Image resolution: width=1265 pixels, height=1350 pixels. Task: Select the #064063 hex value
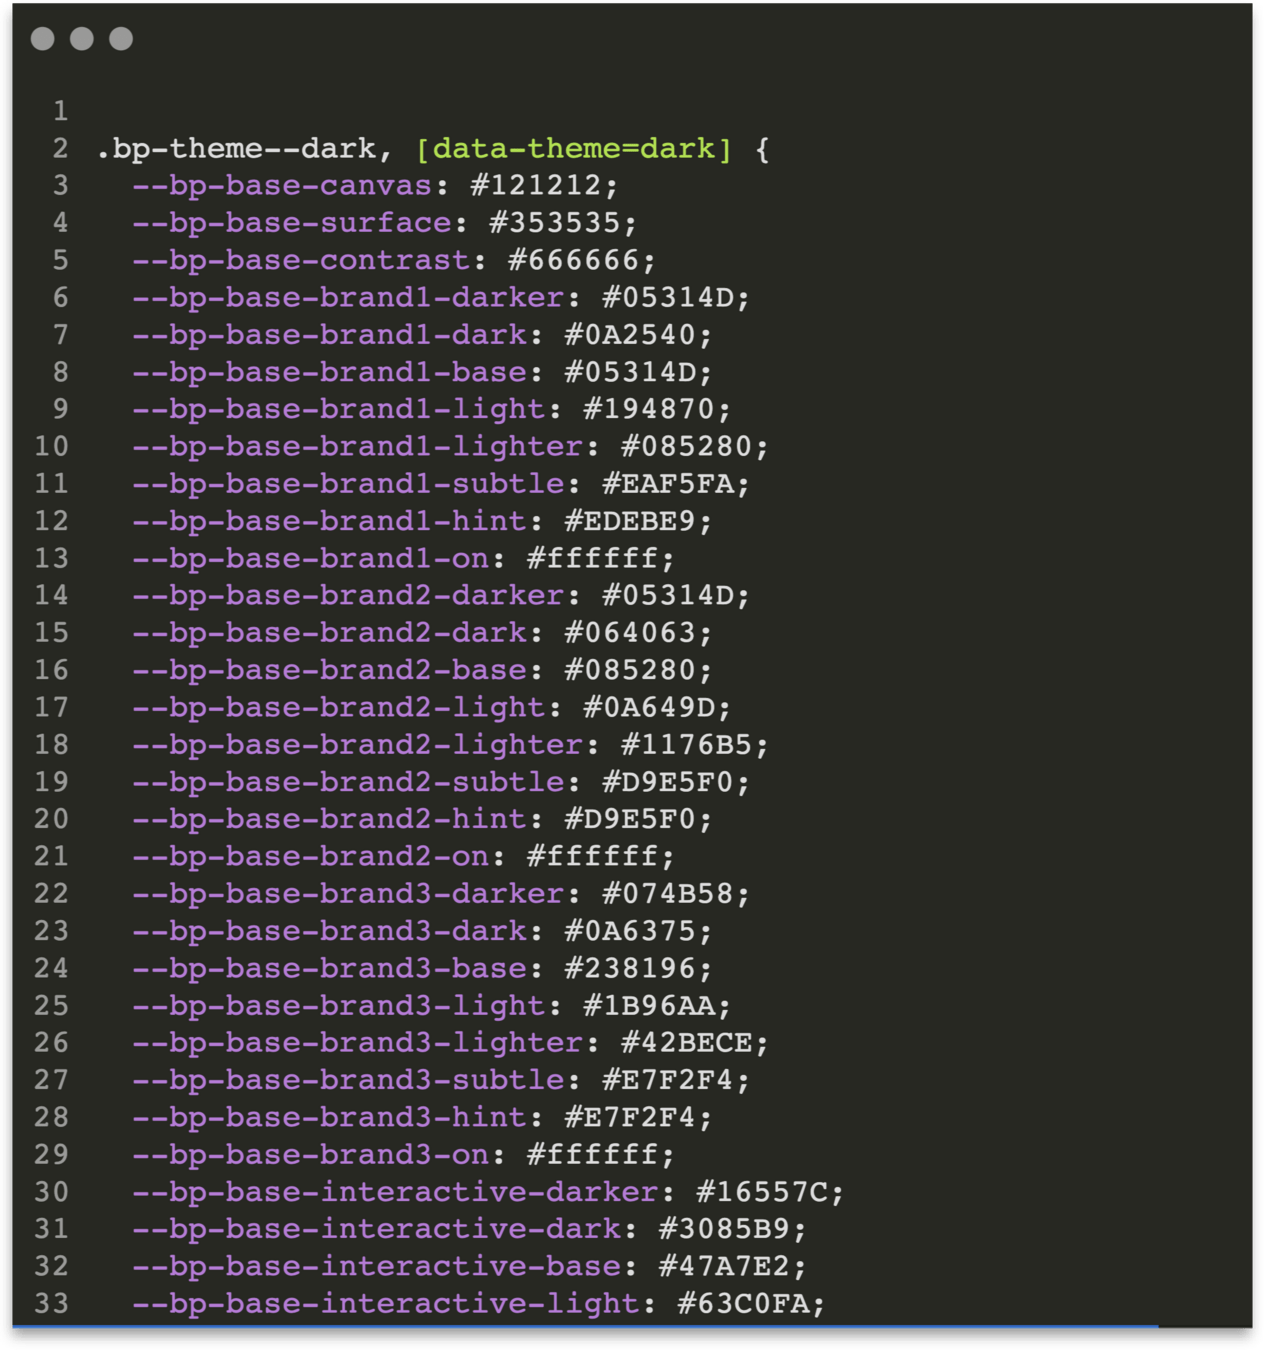click(x=630, y=633)
